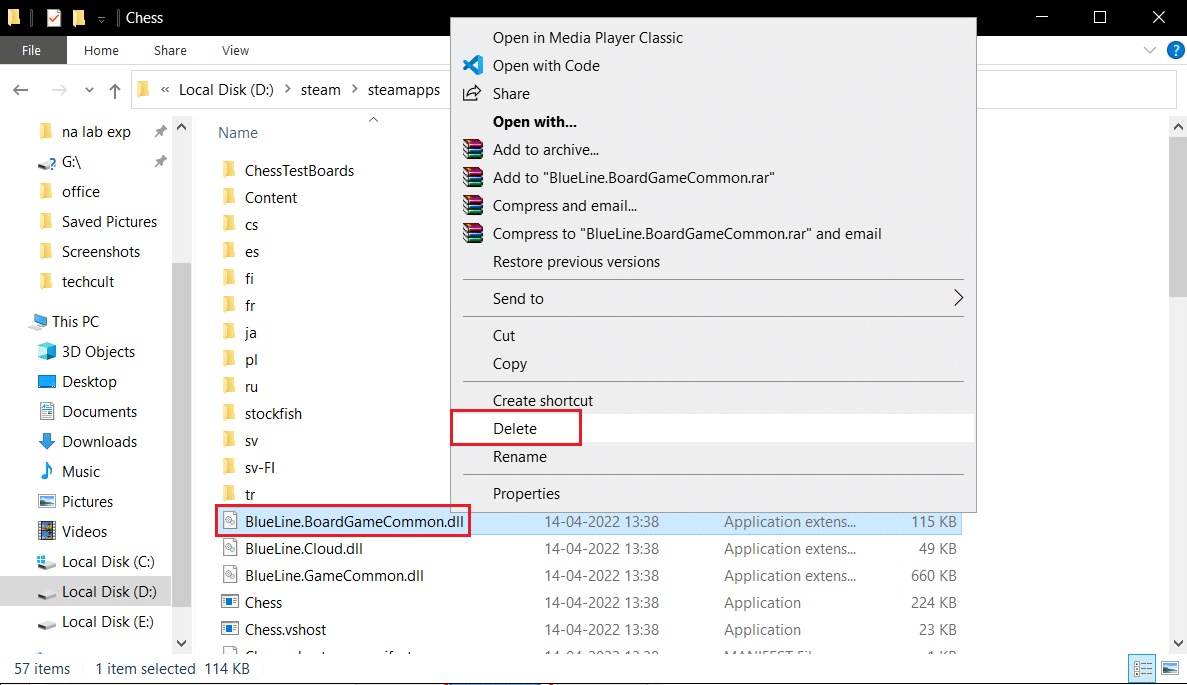This screenshot has width=1187, height=685.
Task: Click Open with... in context menu
Action: (534, 121)
